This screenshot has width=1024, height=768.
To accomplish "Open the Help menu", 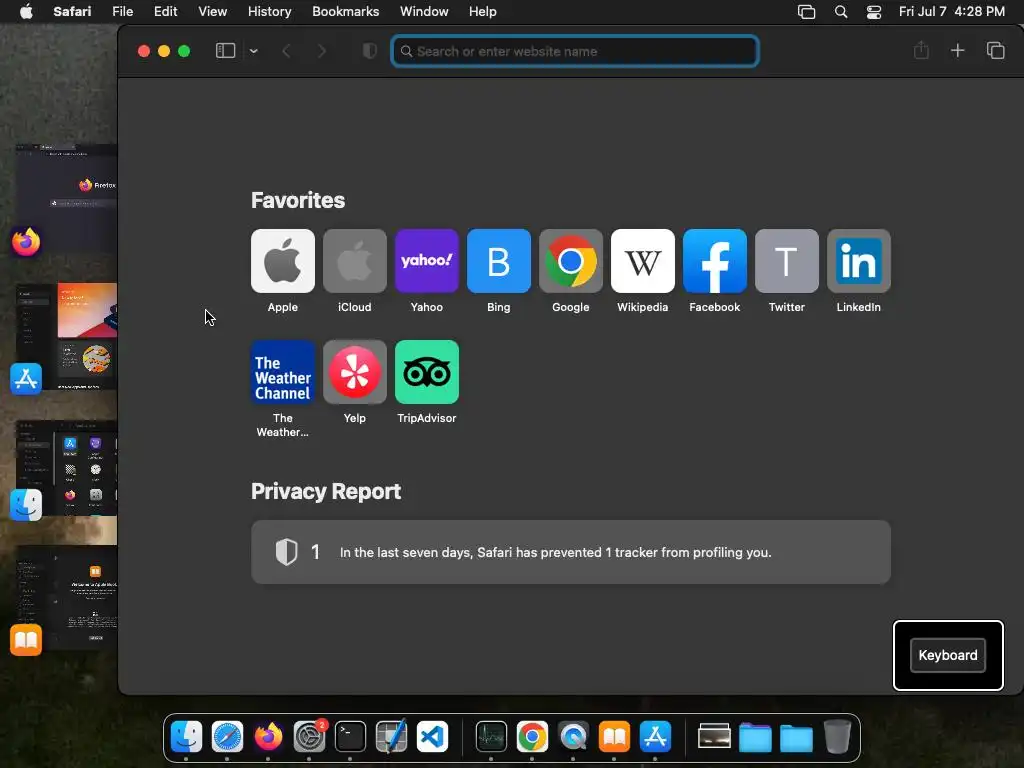I will [x=483, y=12].
